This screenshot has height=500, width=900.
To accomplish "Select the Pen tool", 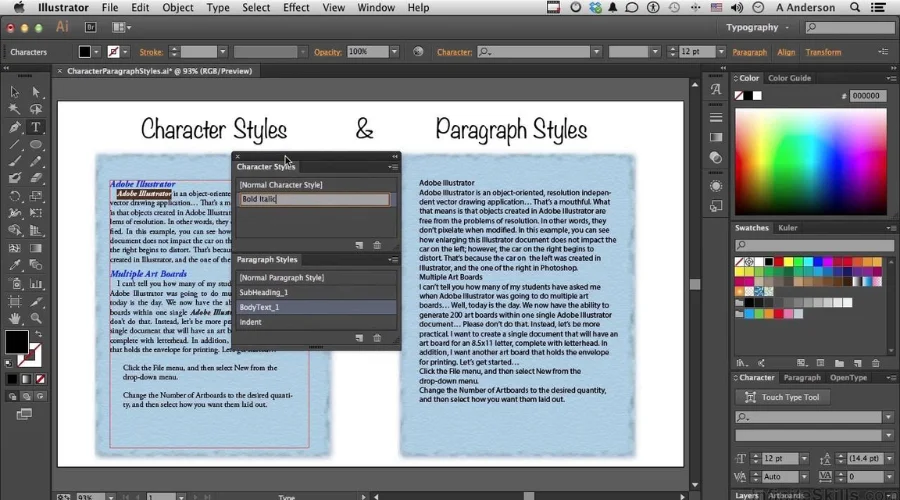I will [x=14, y=127].
